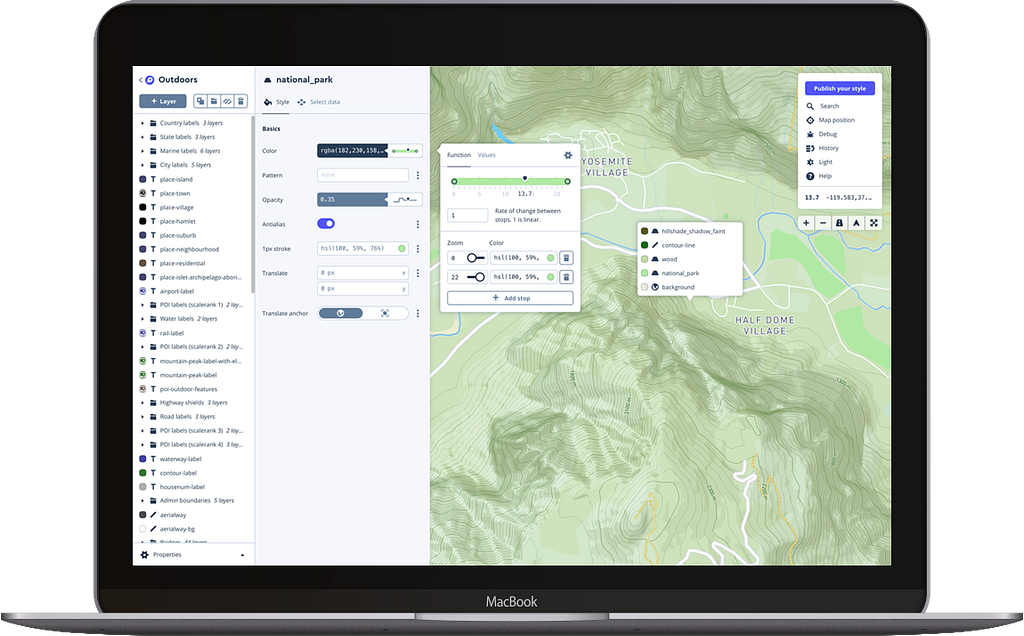Delete the zoom 22 stop
Screen dimensions: 1024x636
566,277
